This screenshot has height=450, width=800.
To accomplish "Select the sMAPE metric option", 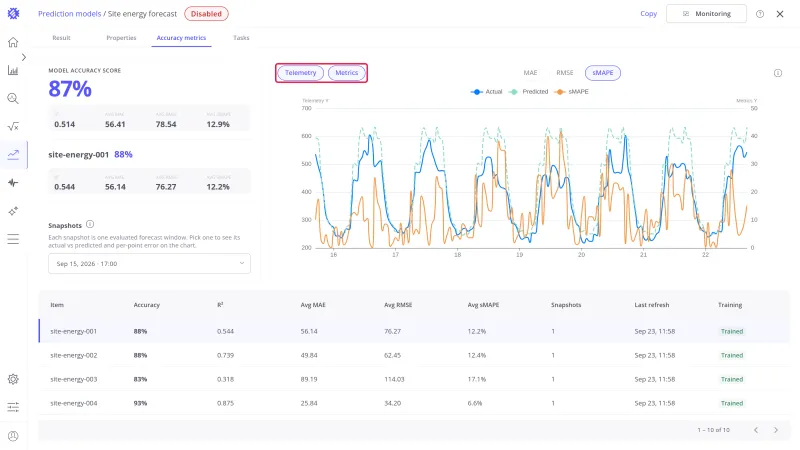I will click(603, 73).
